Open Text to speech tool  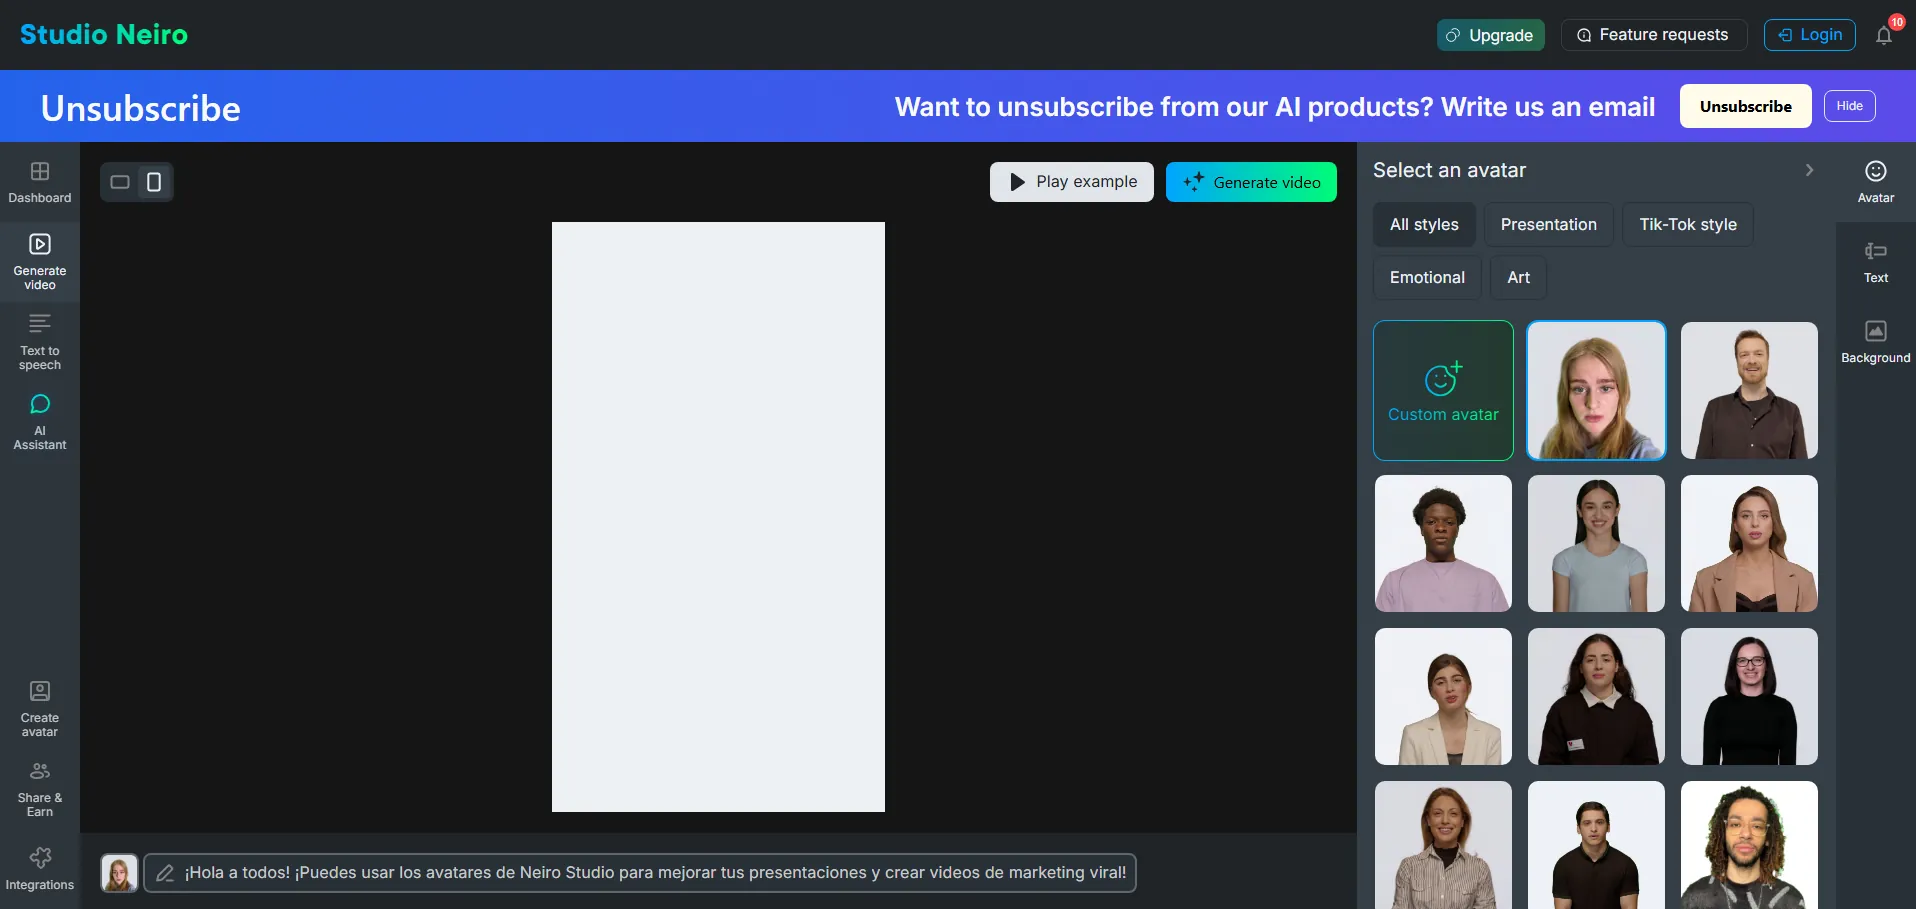(40, 342)
